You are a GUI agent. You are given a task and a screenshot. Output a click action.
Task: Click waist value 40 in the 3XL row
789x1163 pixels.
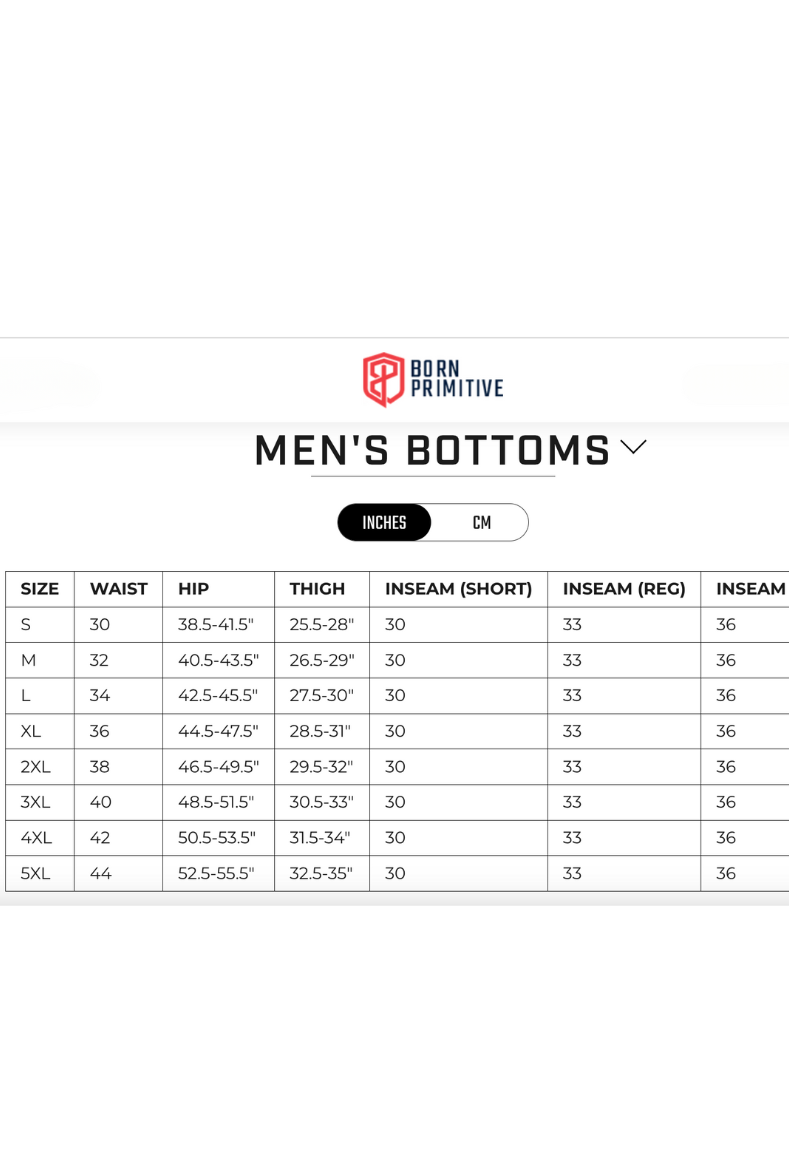click(x=101, y=803)
